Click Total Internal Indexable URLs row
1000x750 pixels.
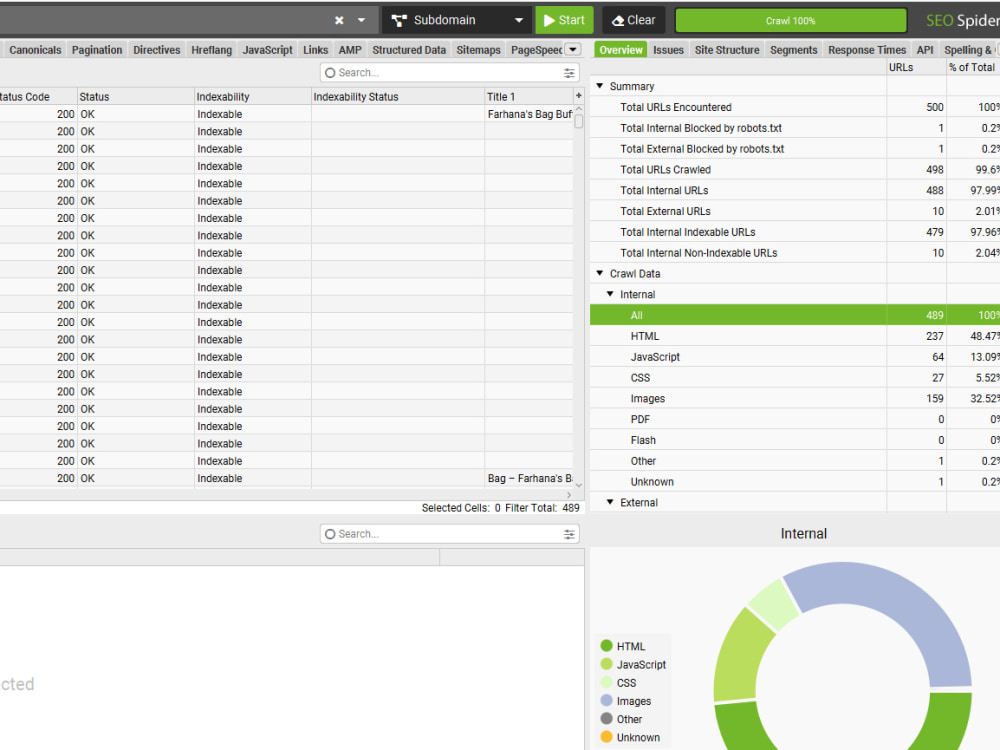tap(795, 232)
